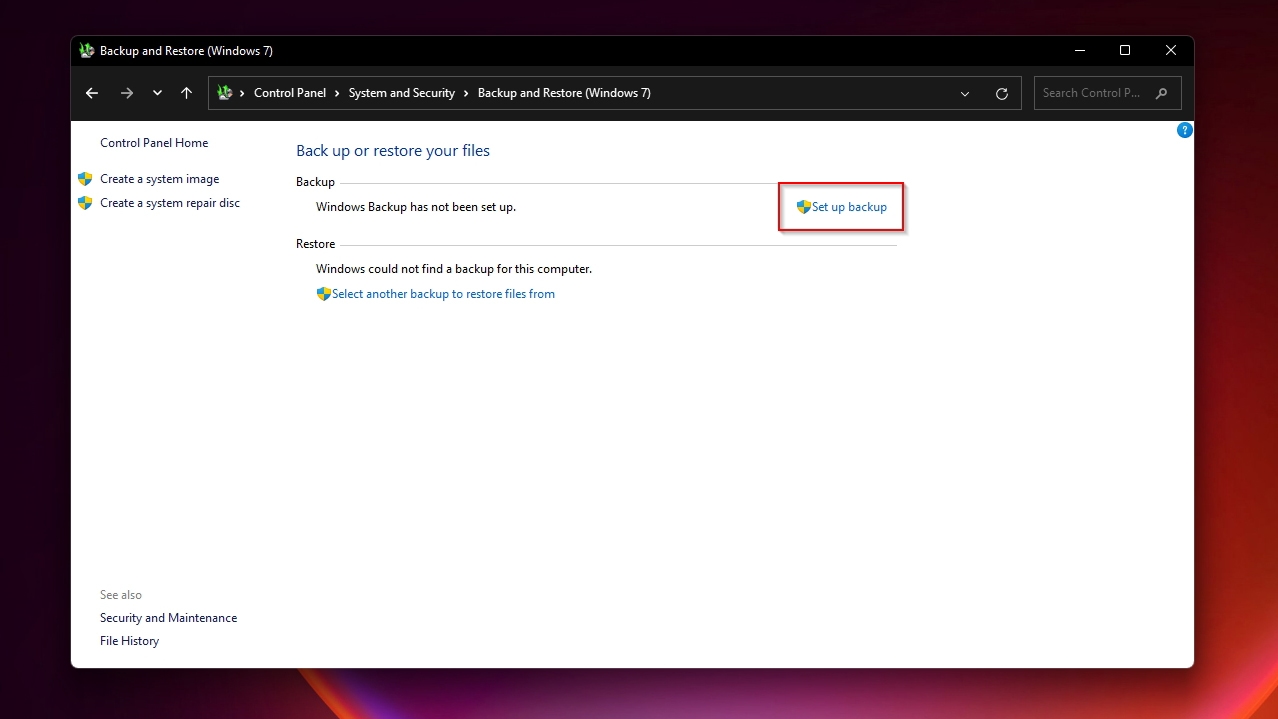1278x719 pixels.
Task: Open the blue help icon
Action: coord(1185,130)
